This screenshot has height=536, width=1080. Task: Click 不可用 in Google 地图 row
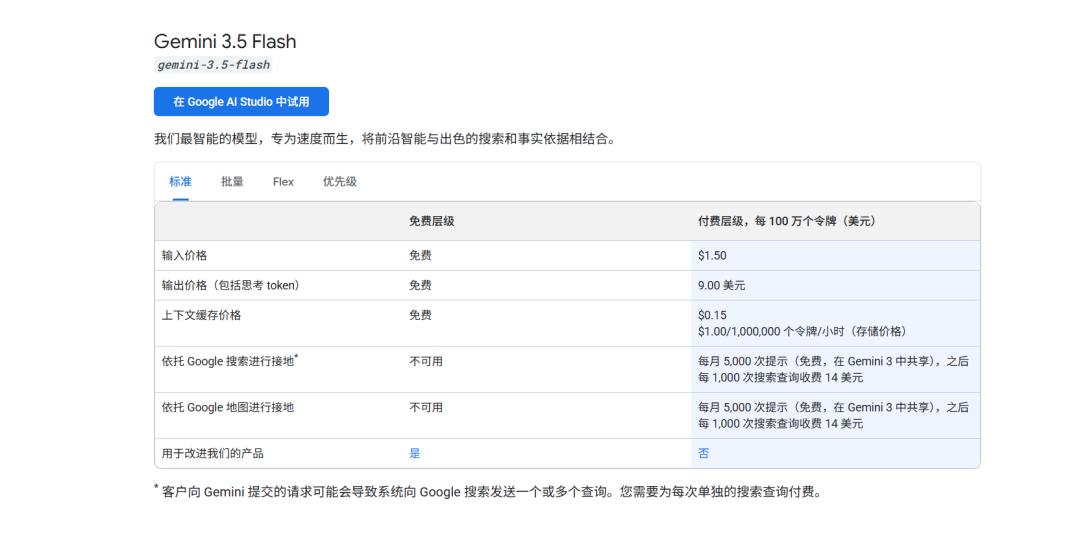click(426, 407)
